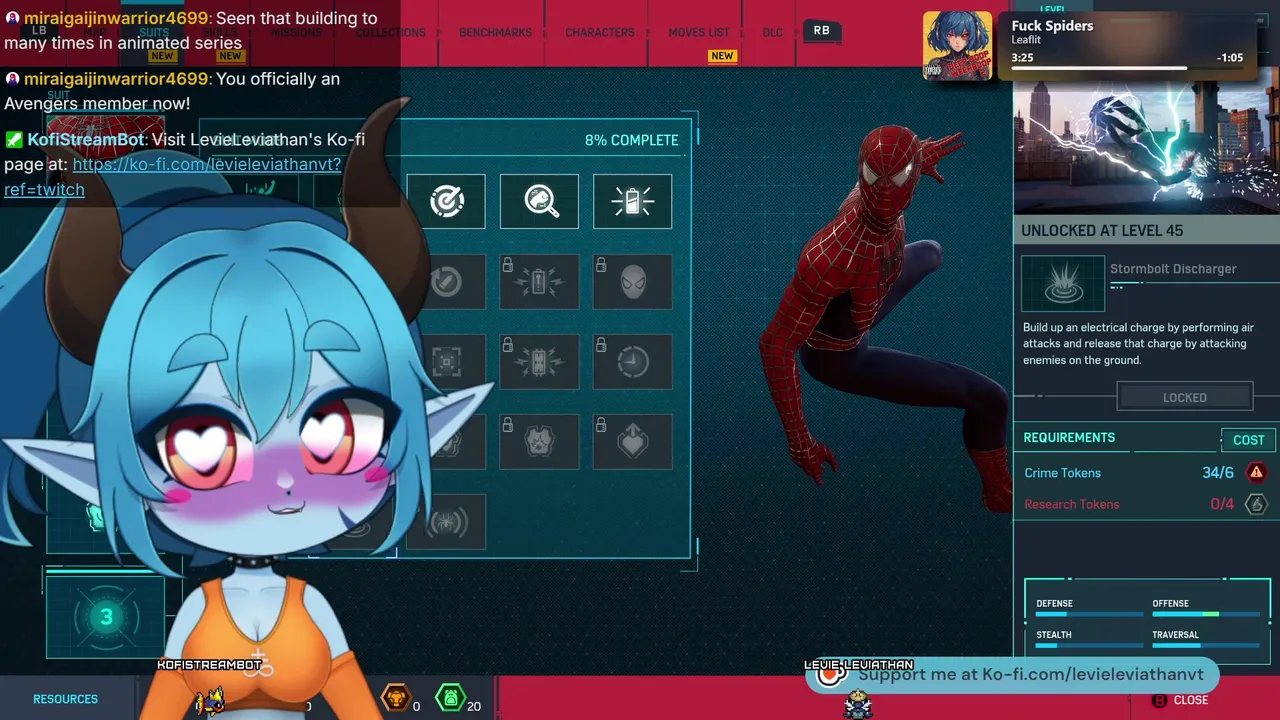This screenshot has height=720, width=1280.
Task: Click the red Crime Tokens triangle icon
Action: pyautogui.click(x=1256, y=473)
